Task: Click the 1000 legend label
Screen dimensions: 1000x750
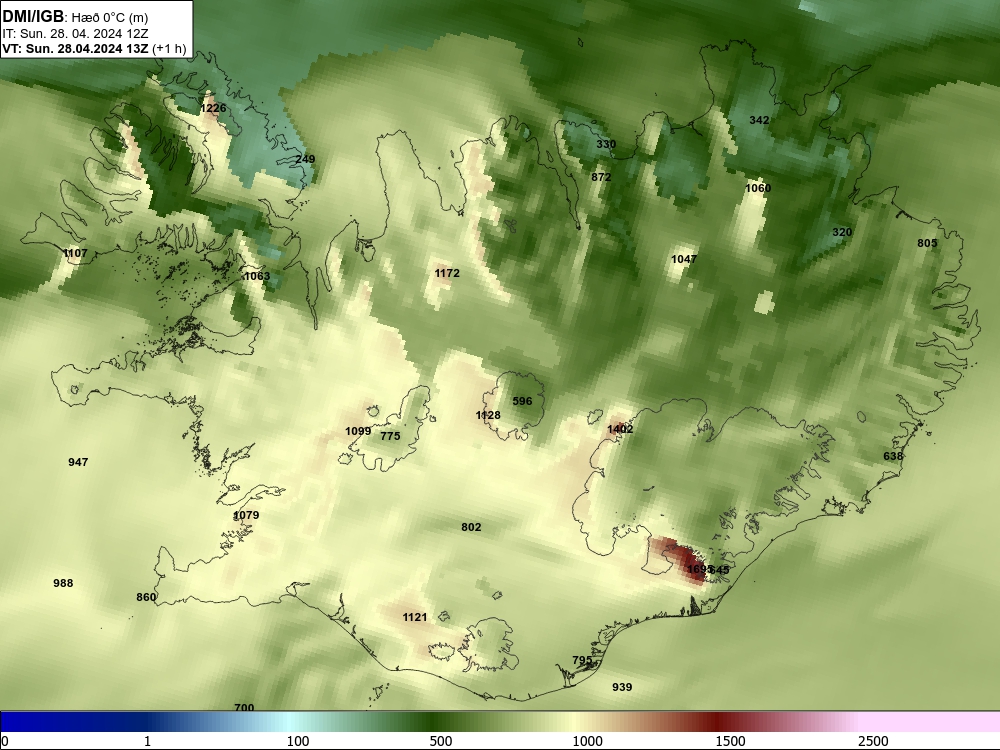Action: pos(587,741)
